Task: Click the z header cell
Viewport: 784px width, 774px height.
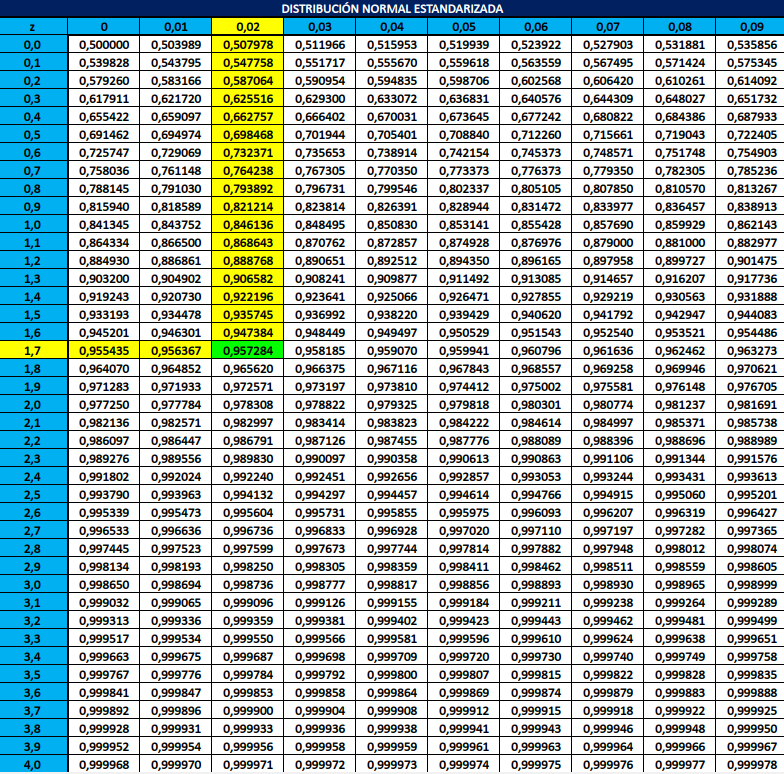Action: (x=33, y=27)
